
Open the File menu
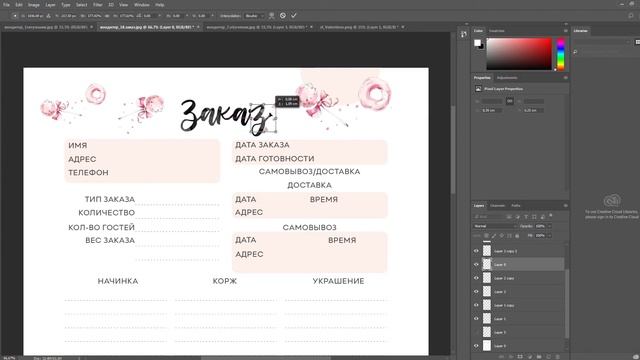point(7,5)
